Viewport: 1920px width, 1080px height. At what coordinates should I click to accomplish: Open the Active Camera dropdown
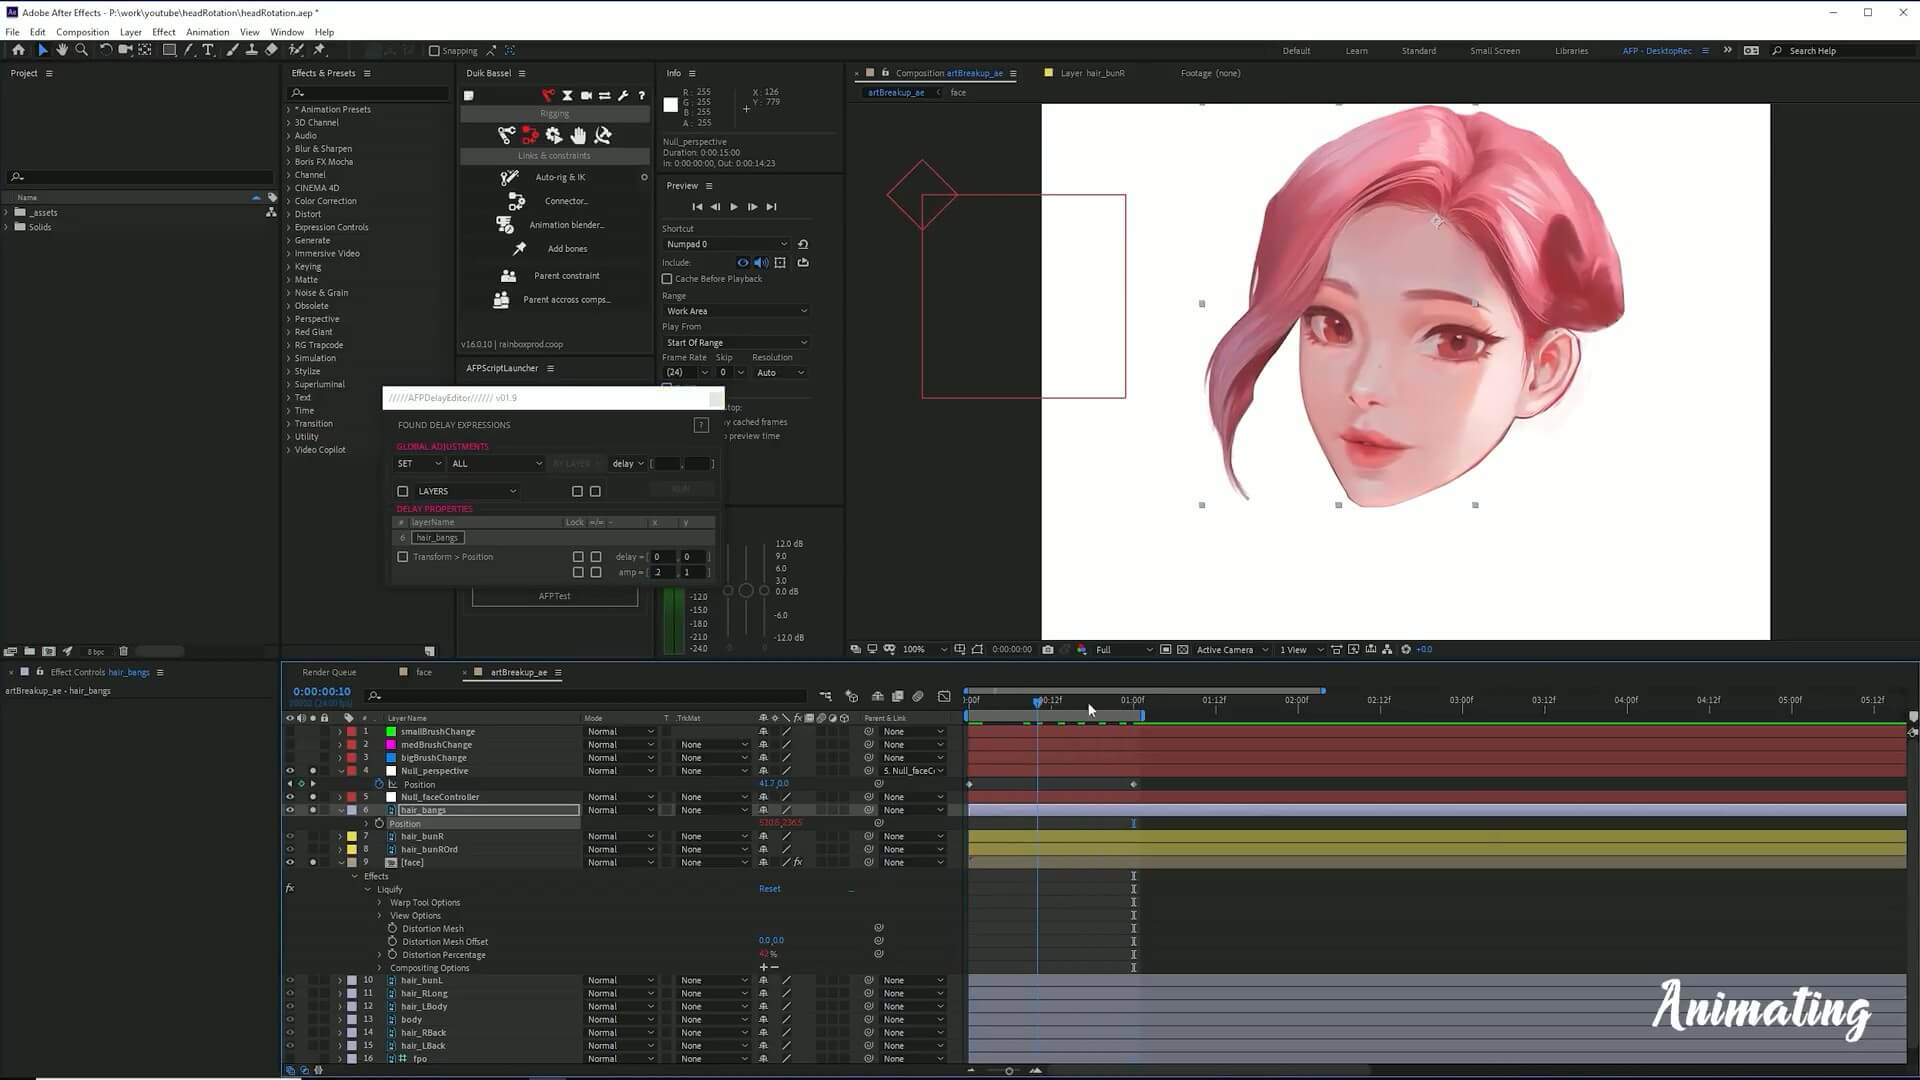click(1232, 650)
